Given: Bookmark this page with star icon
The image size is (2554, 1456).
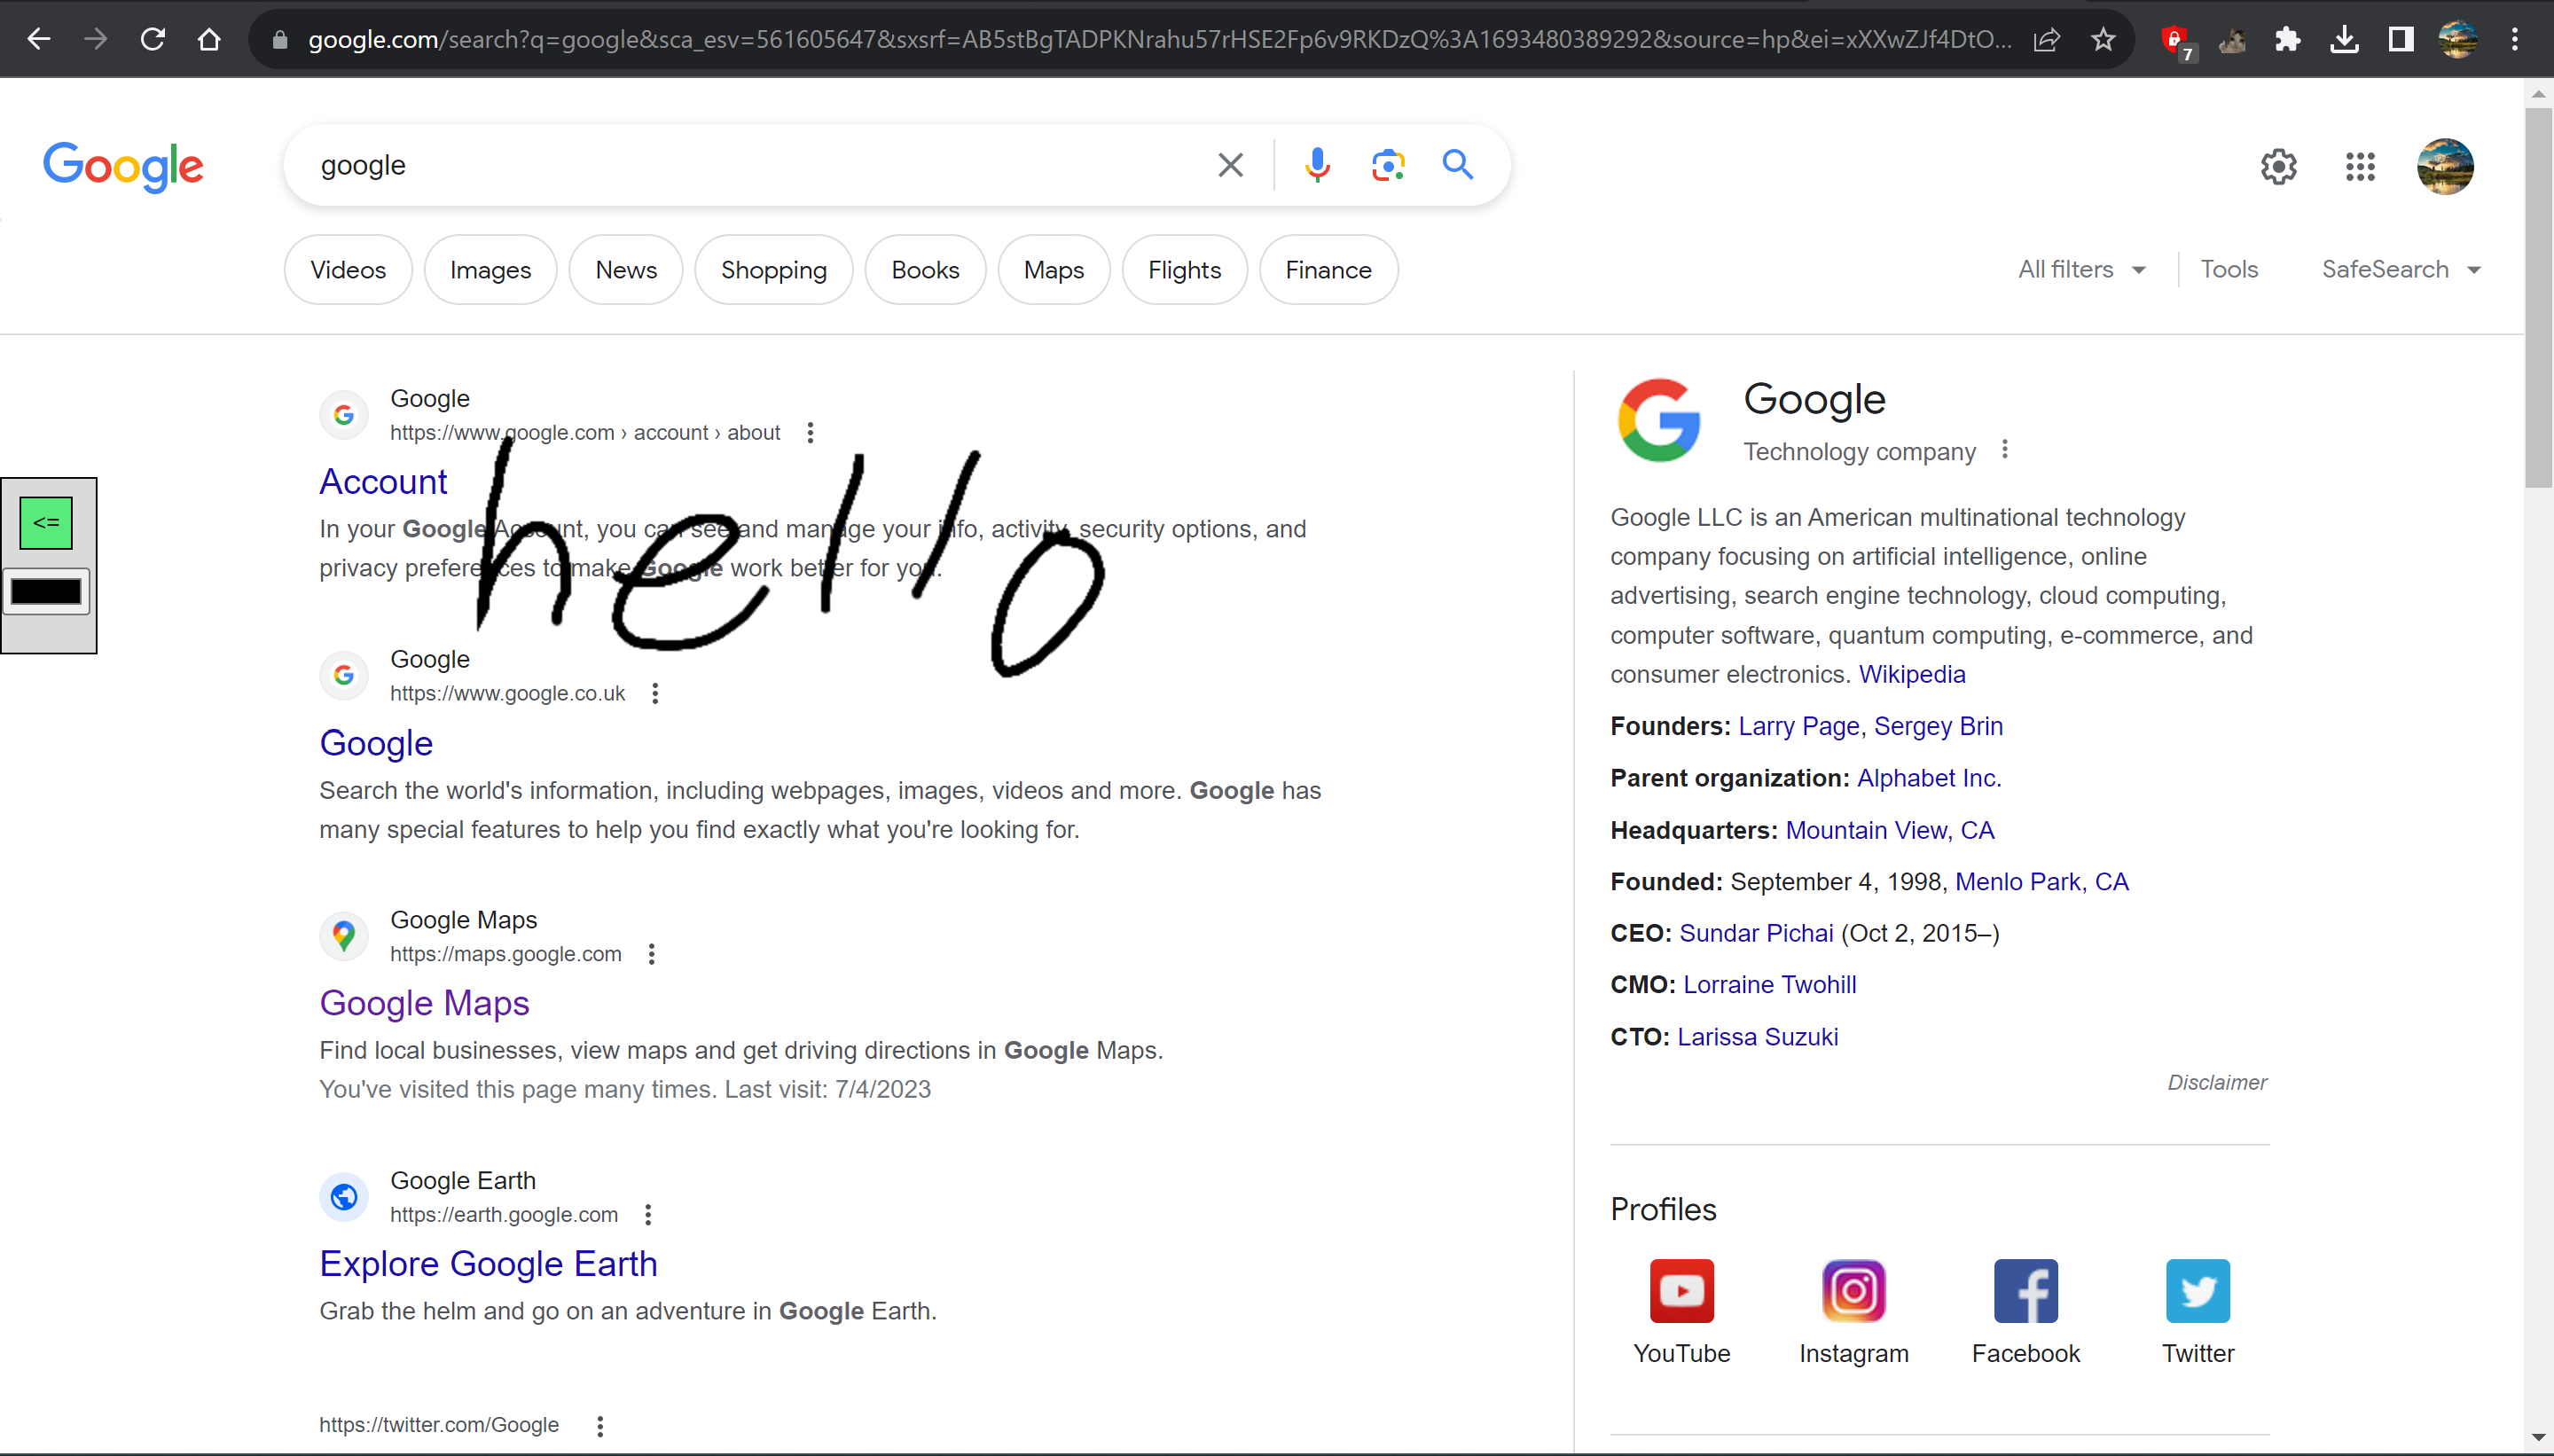Looking at the screenshot, I should (2103, 40).
